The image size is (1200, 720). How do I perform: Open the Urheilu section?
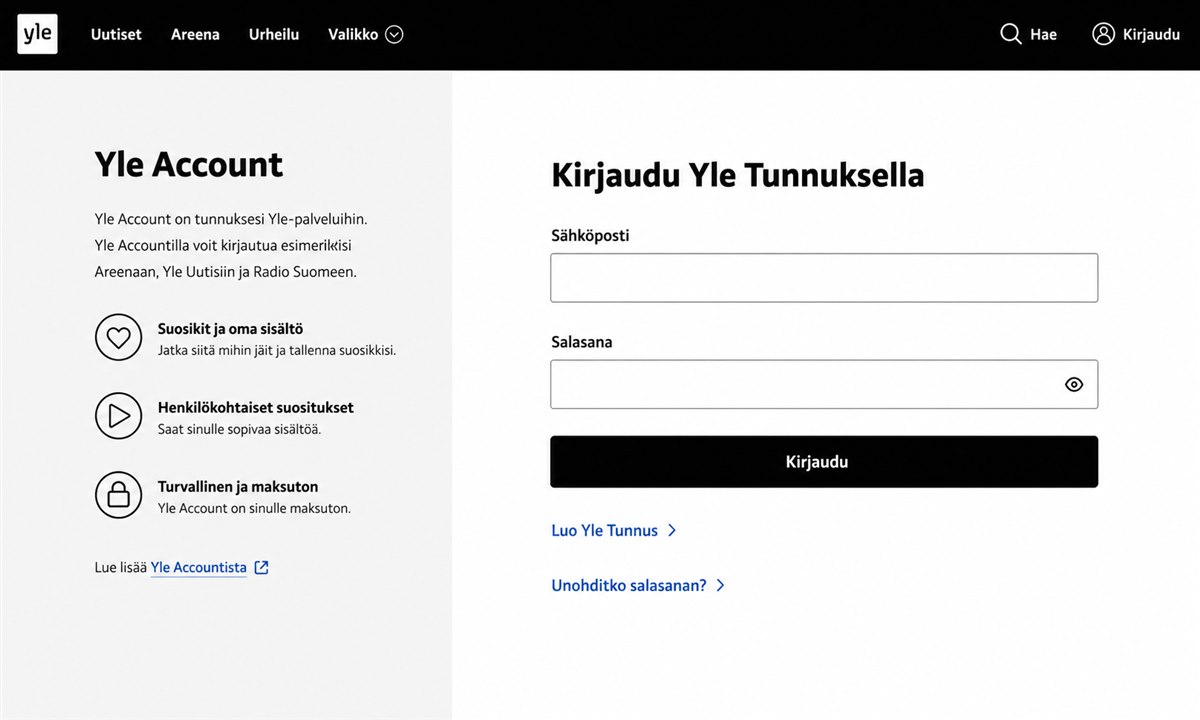coord(274,34)
